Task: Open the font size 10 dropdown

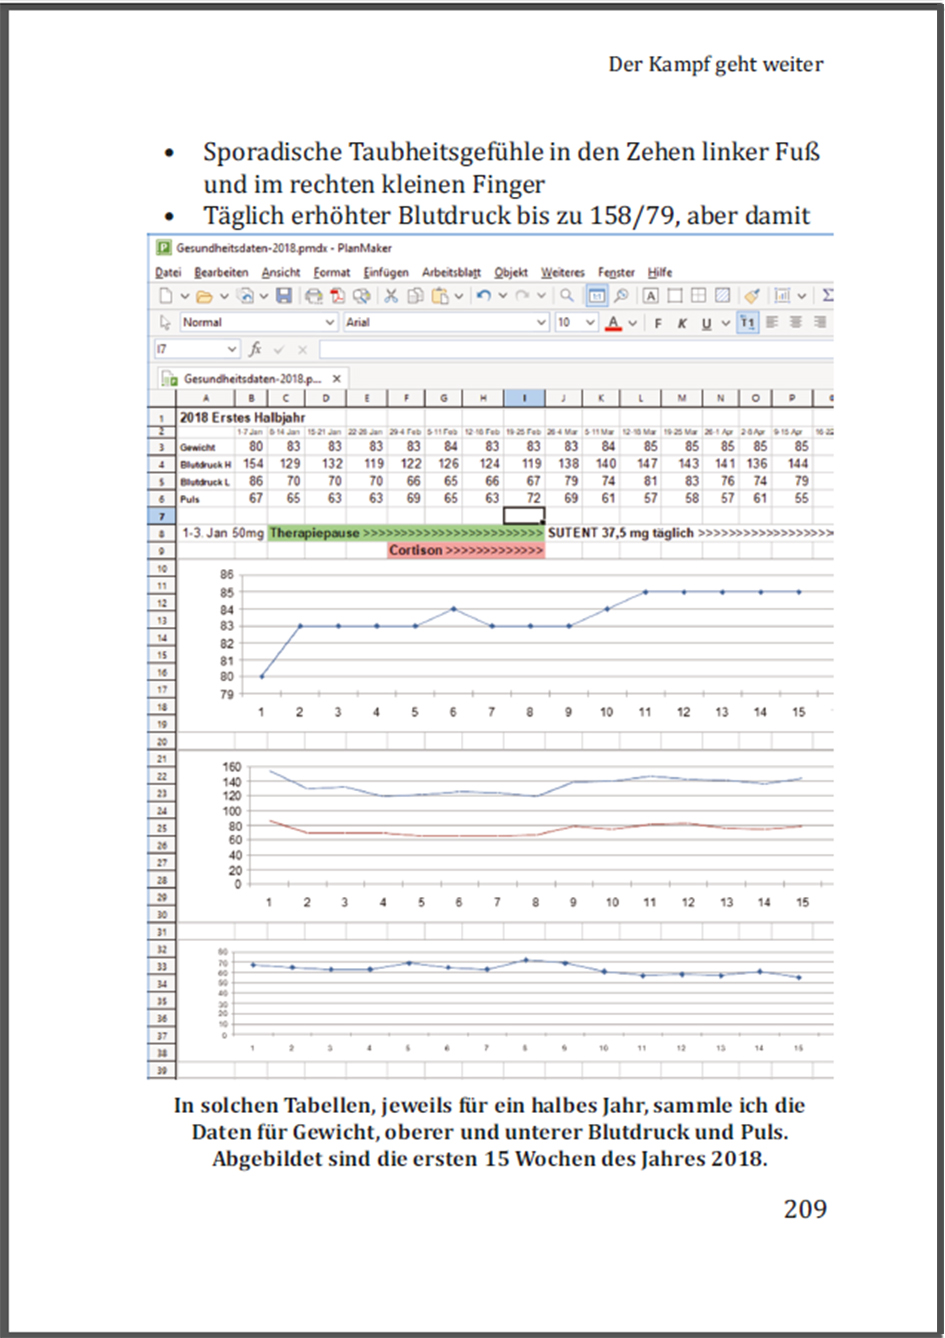Action: point(590,323)
